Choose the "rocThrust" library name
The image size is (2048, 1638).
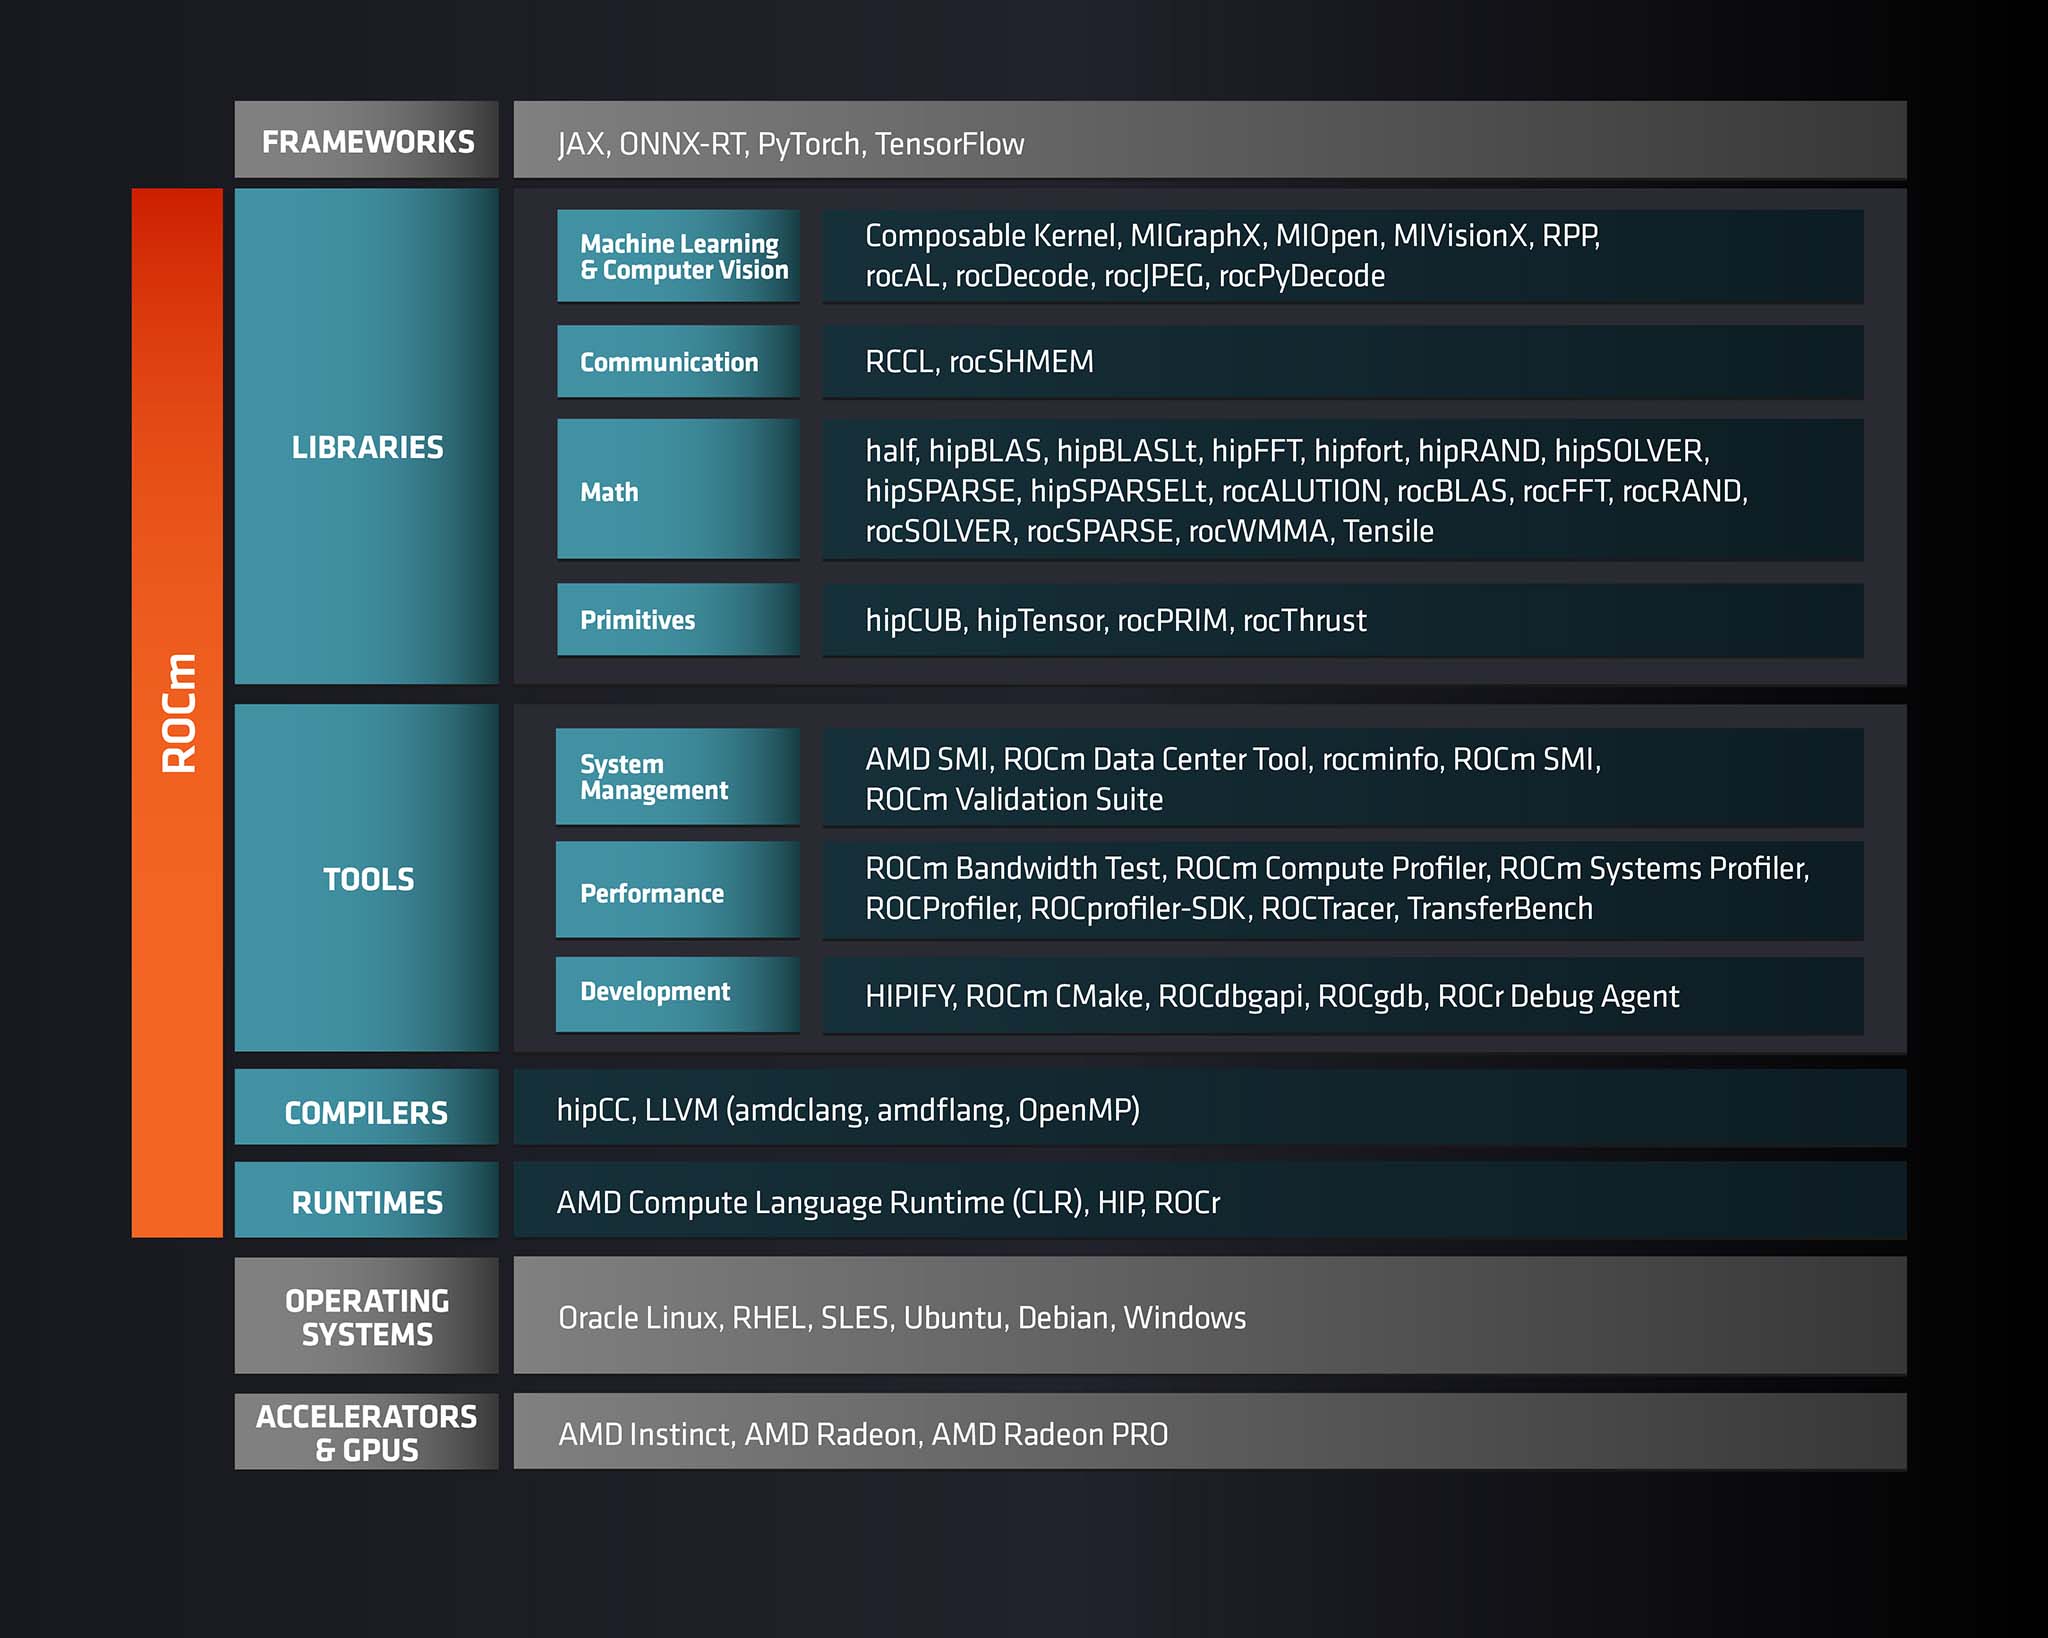coord(1304,621)
